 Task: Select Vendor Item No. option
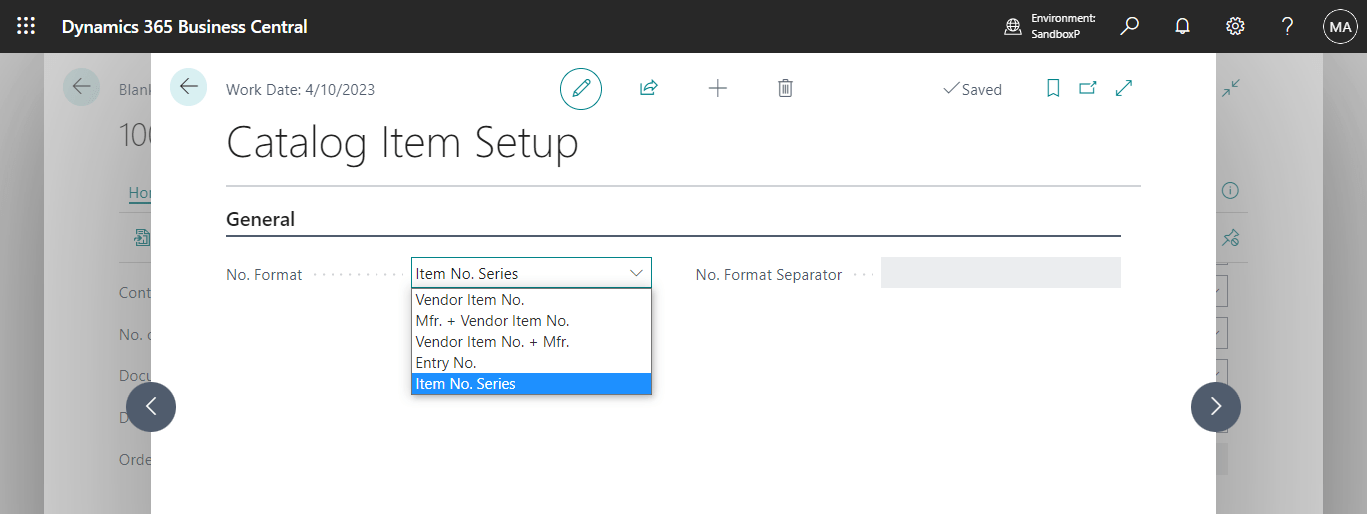tap(531, 300)
